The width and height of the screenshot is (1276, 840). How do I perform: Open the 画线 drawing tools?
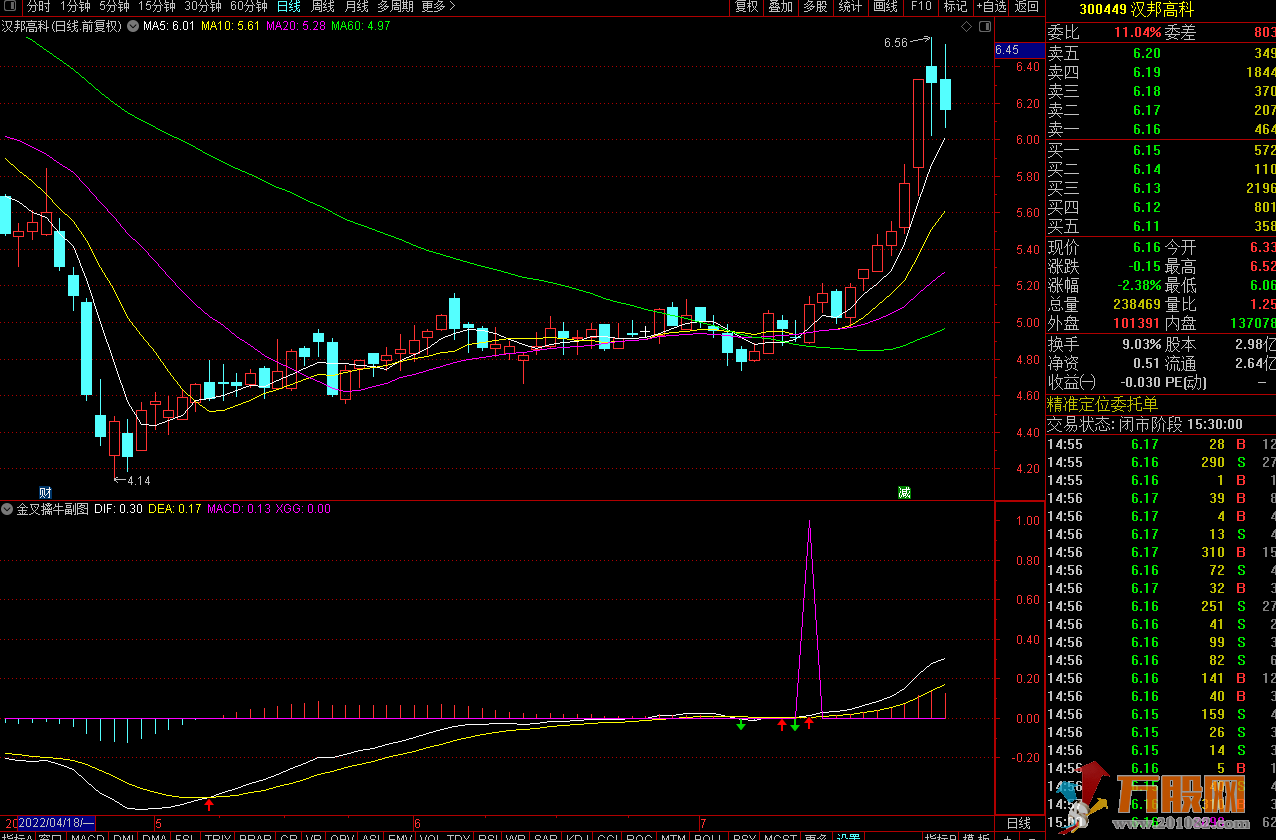[885, 7]
